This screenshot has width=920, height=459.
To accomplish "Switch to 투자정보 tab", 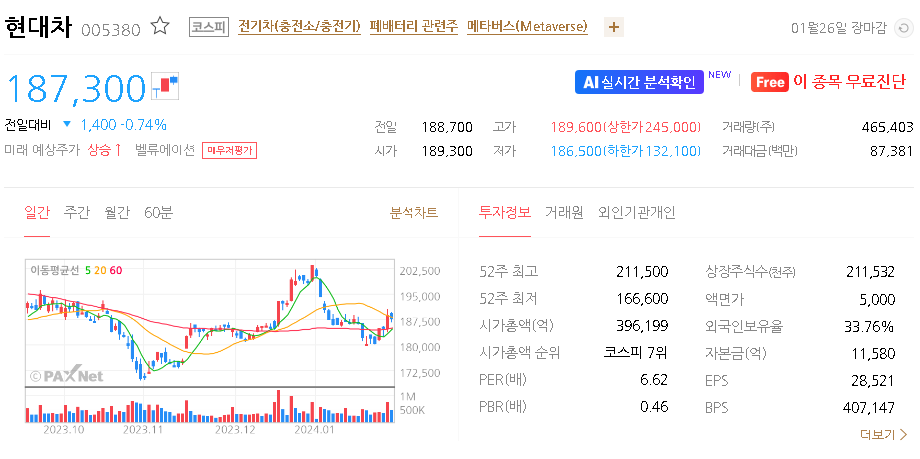I will (505, 212).
